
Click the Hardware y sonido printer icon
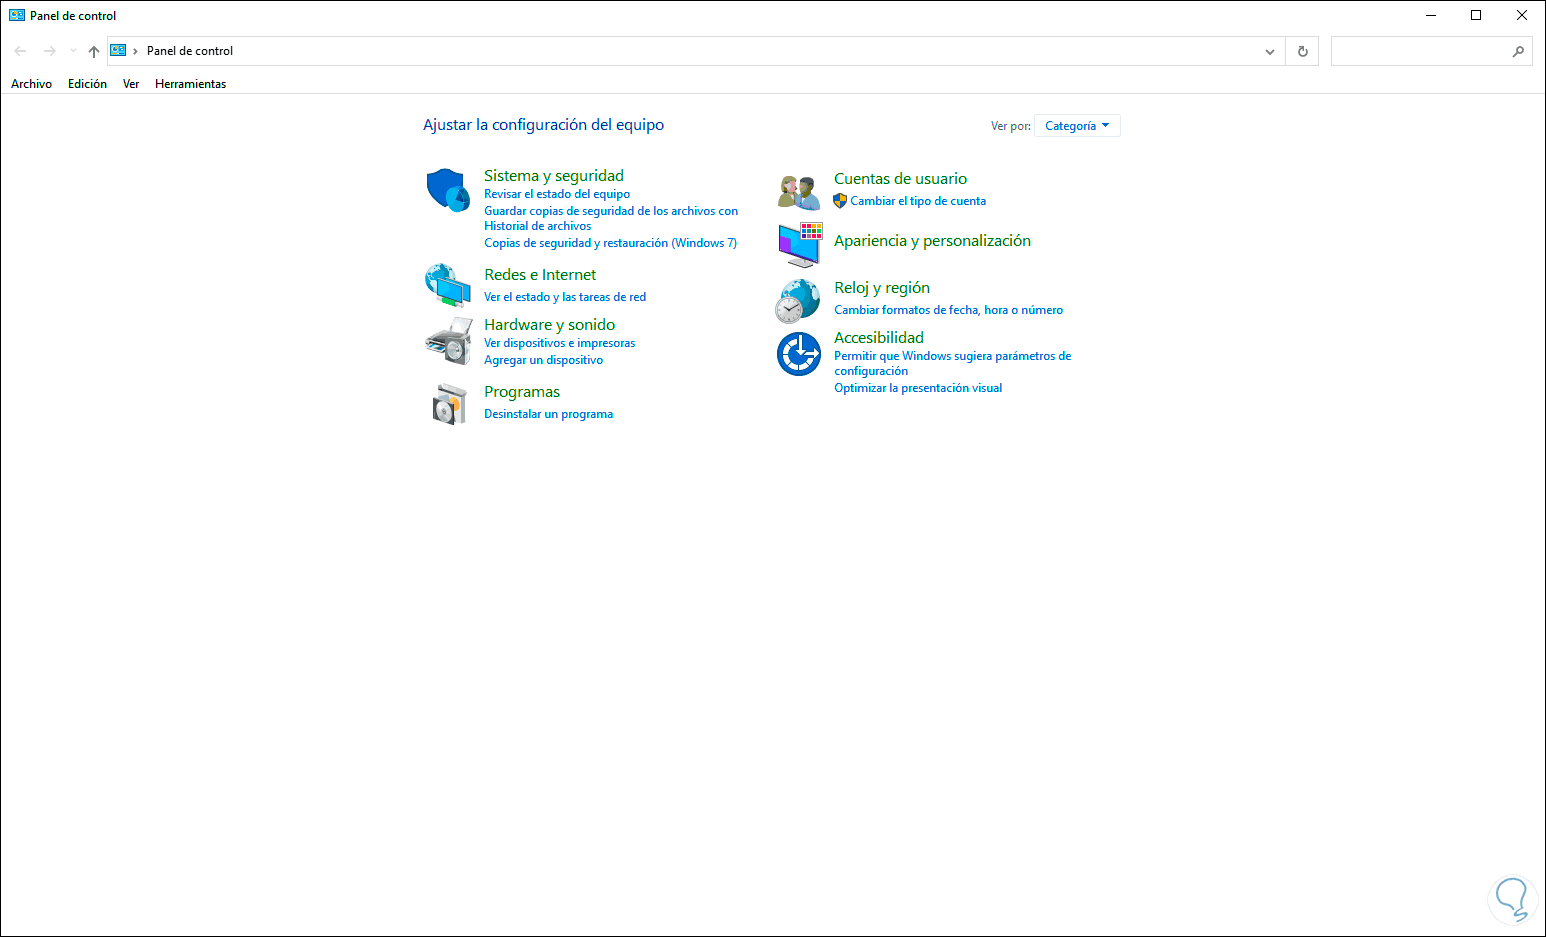pos(448,340)
